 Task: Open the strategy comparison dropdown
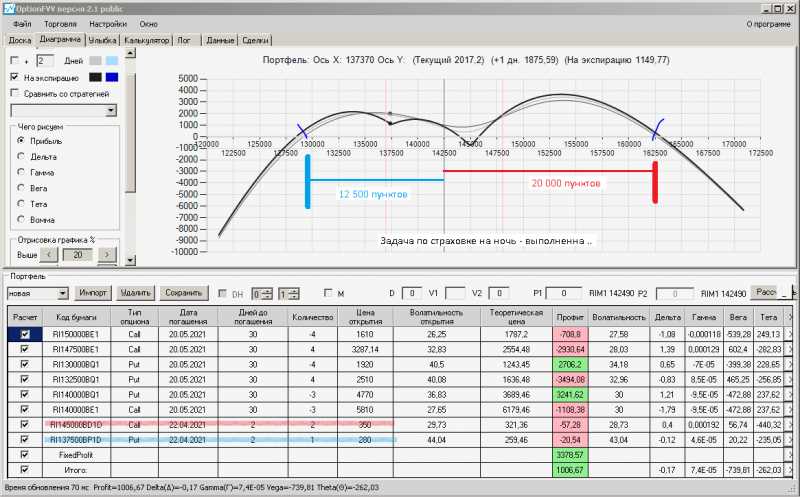[111, 110]
